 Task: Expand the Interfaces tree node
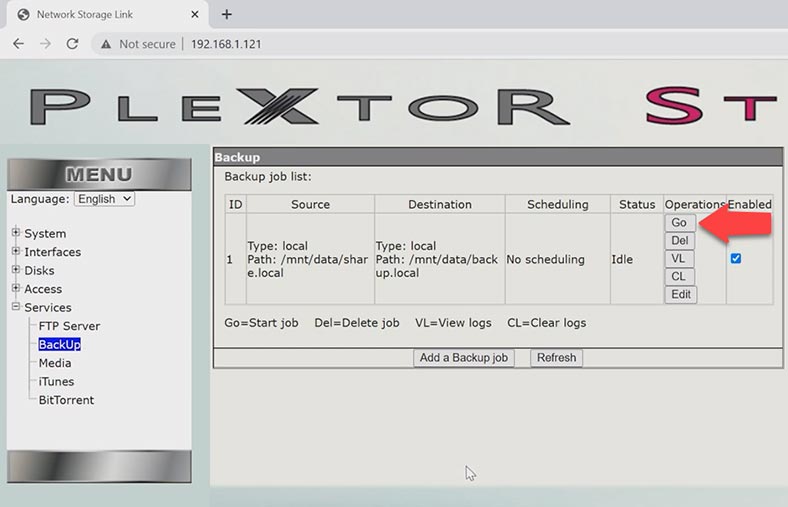click(x=16, y=251)
